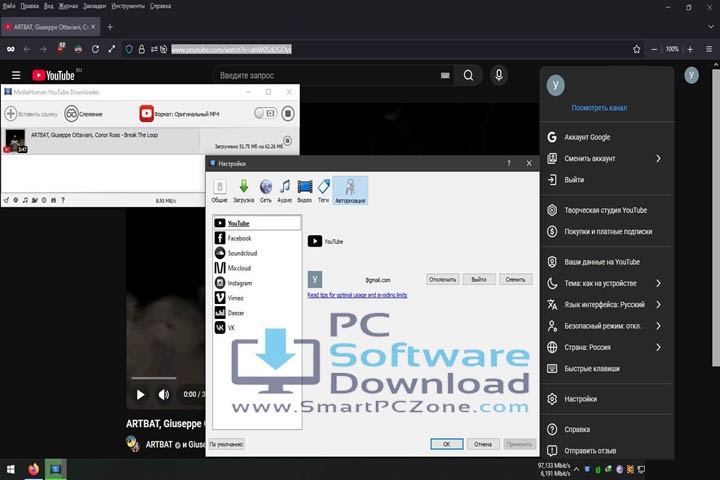The height and width of the screenshot is (480, 720).
Task: Open the YouTube hamburger guide menu
Action: click(x=16, y=75)
